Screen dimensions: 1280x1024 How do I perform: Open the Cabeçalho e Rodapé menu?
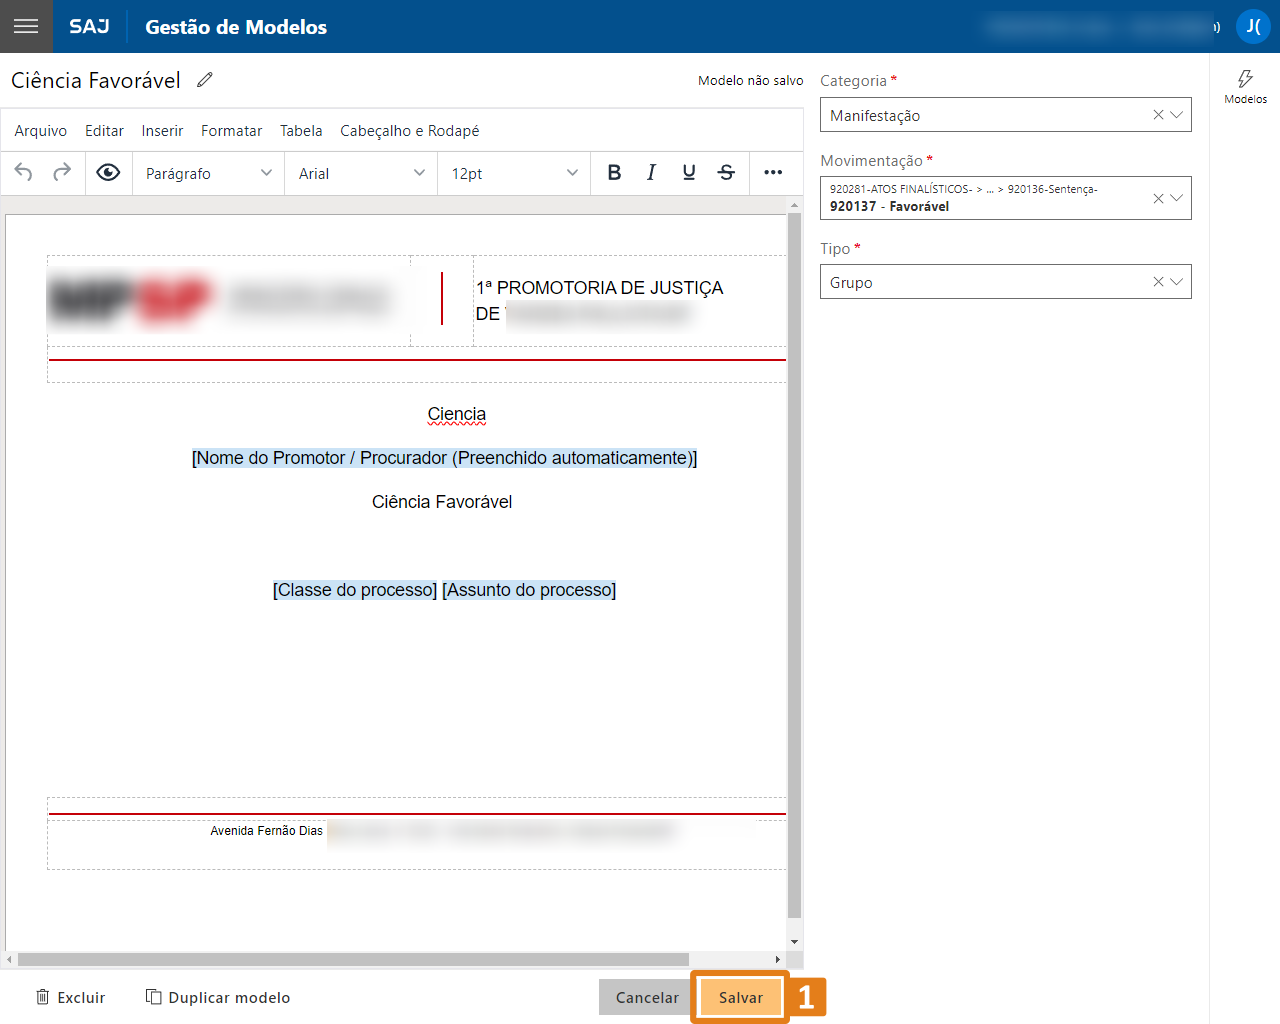pyautogui.click(x=409, y=131)
